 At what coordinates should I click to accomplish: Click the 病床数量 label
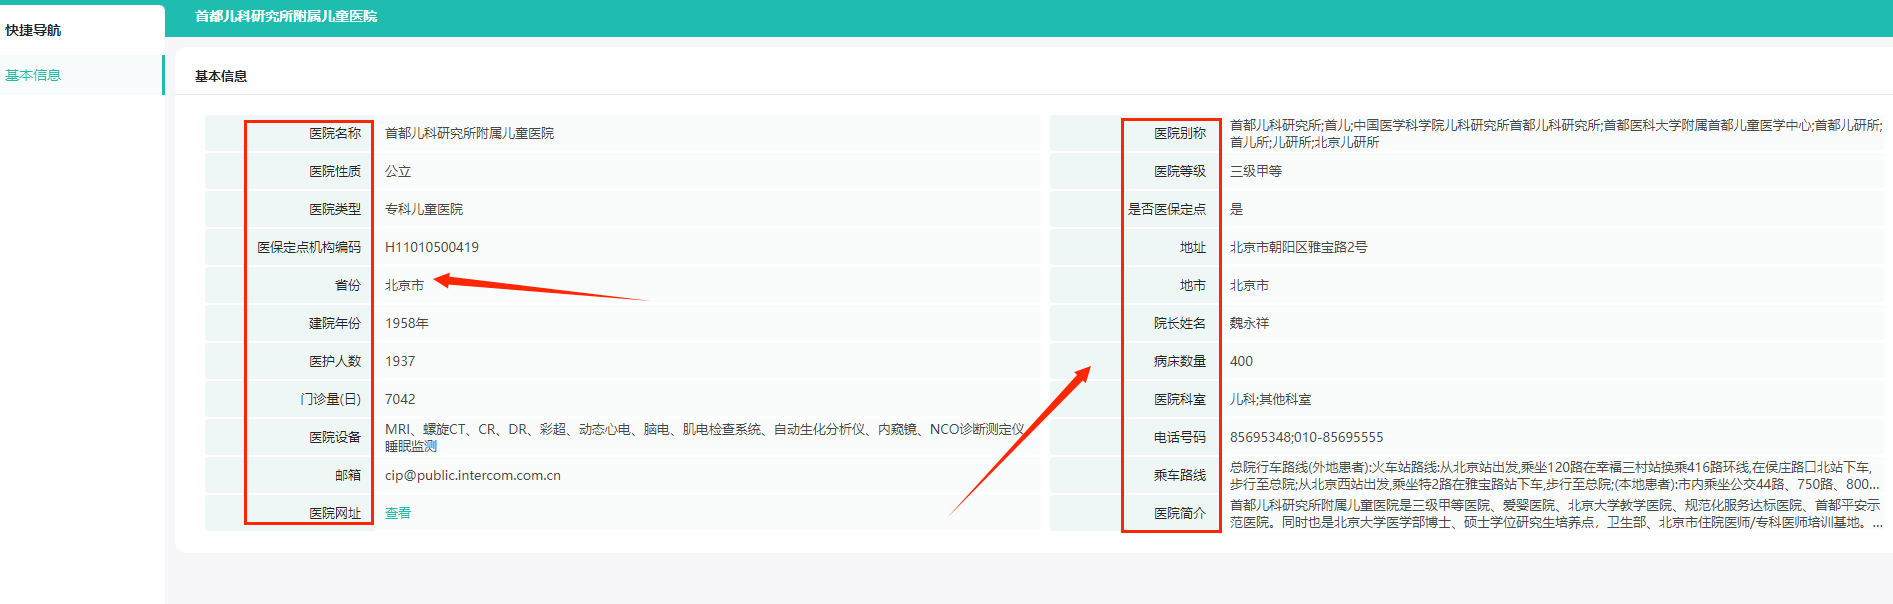[x=1180, y=361]
